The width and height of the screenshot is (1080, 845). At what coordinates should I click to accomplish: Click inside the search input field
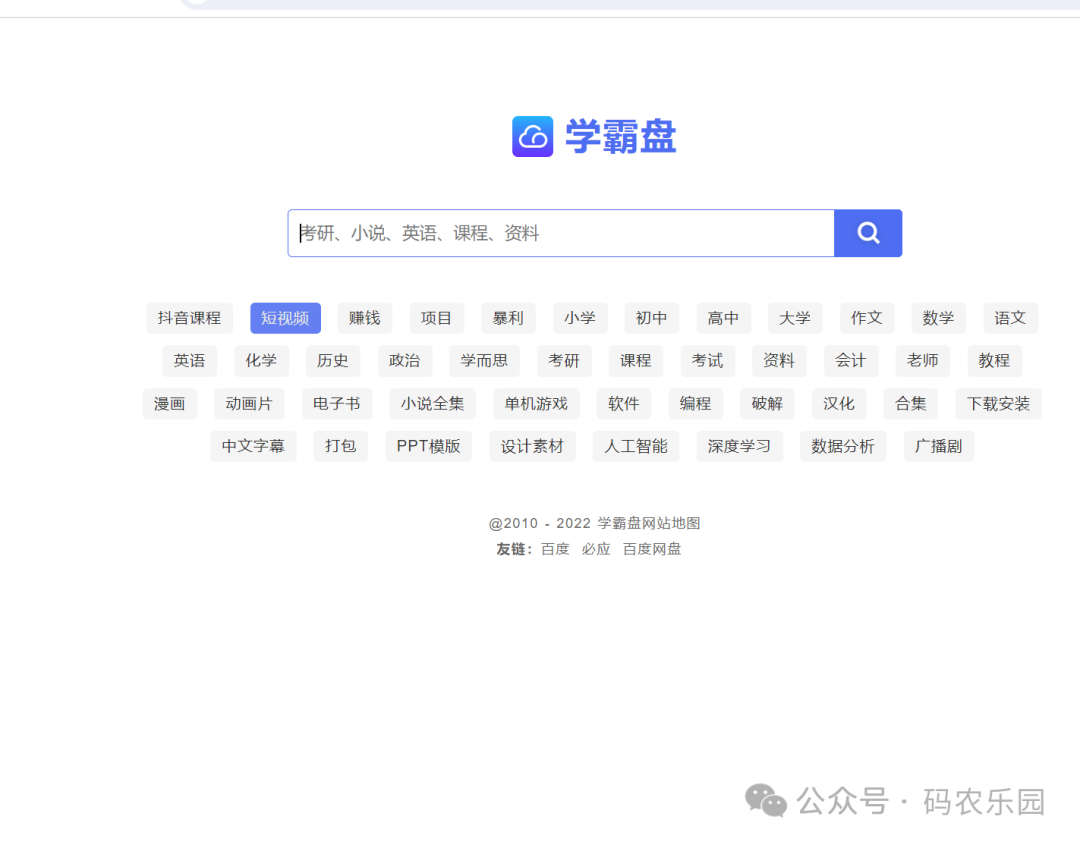[560, 232]
